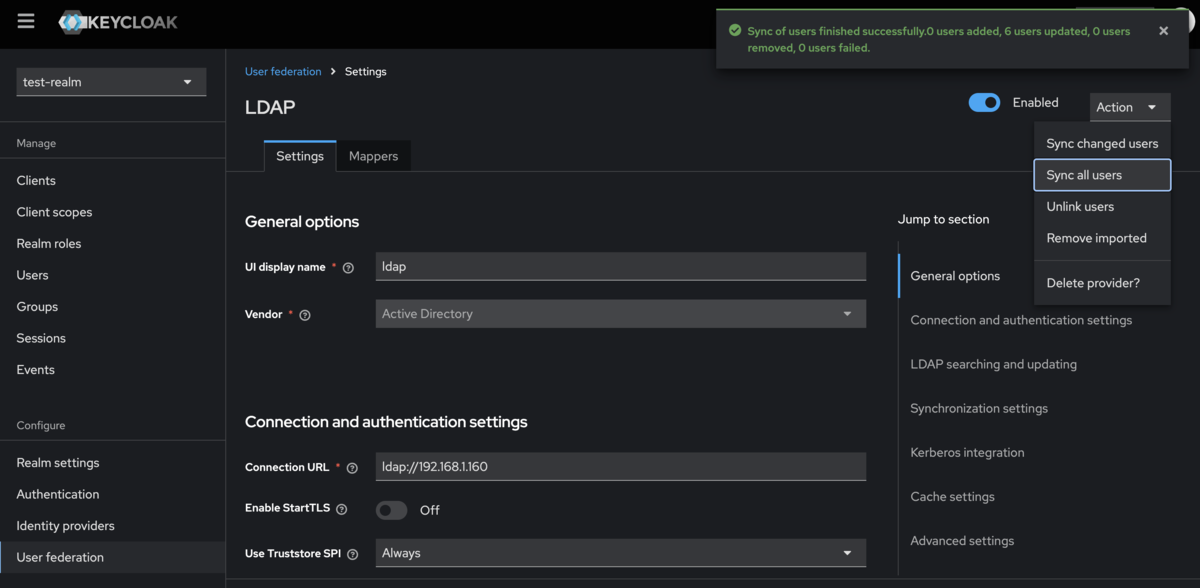Go to User federation breadcrumb link
Image resolution: width=1200 pixels, height=588 pixels.
pyautogui.click(x=283, y=72)
